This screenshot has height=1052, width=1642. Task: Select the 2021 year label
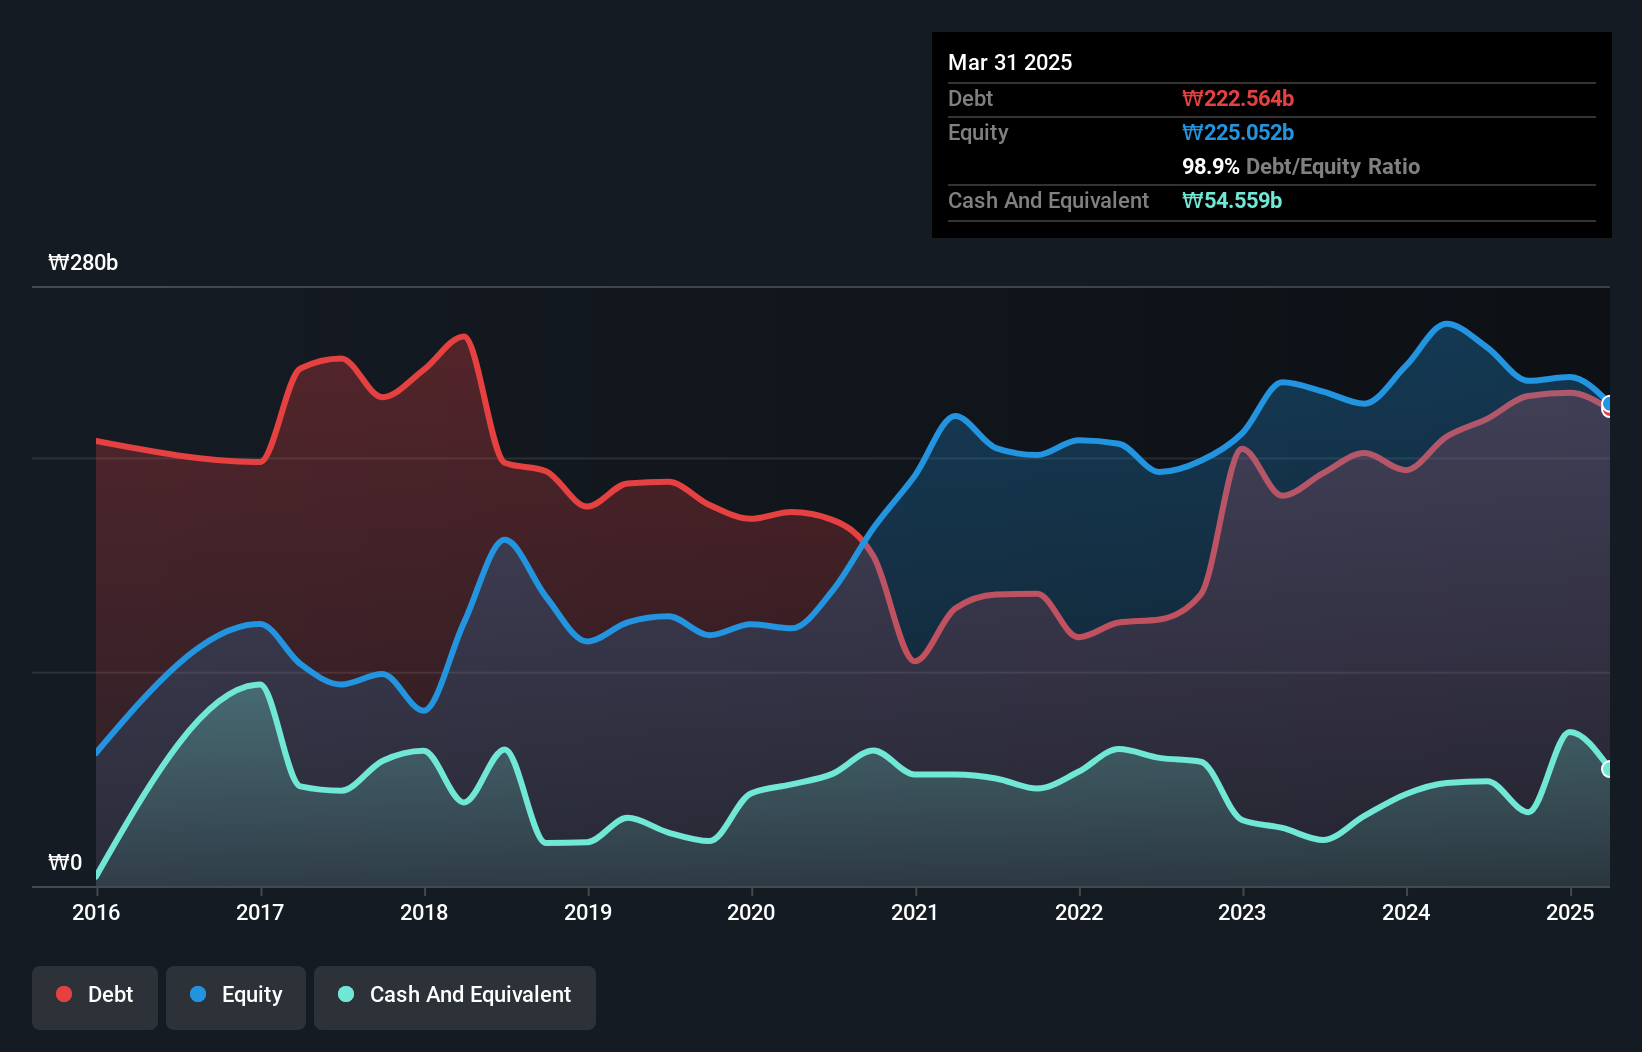(915, 912)
